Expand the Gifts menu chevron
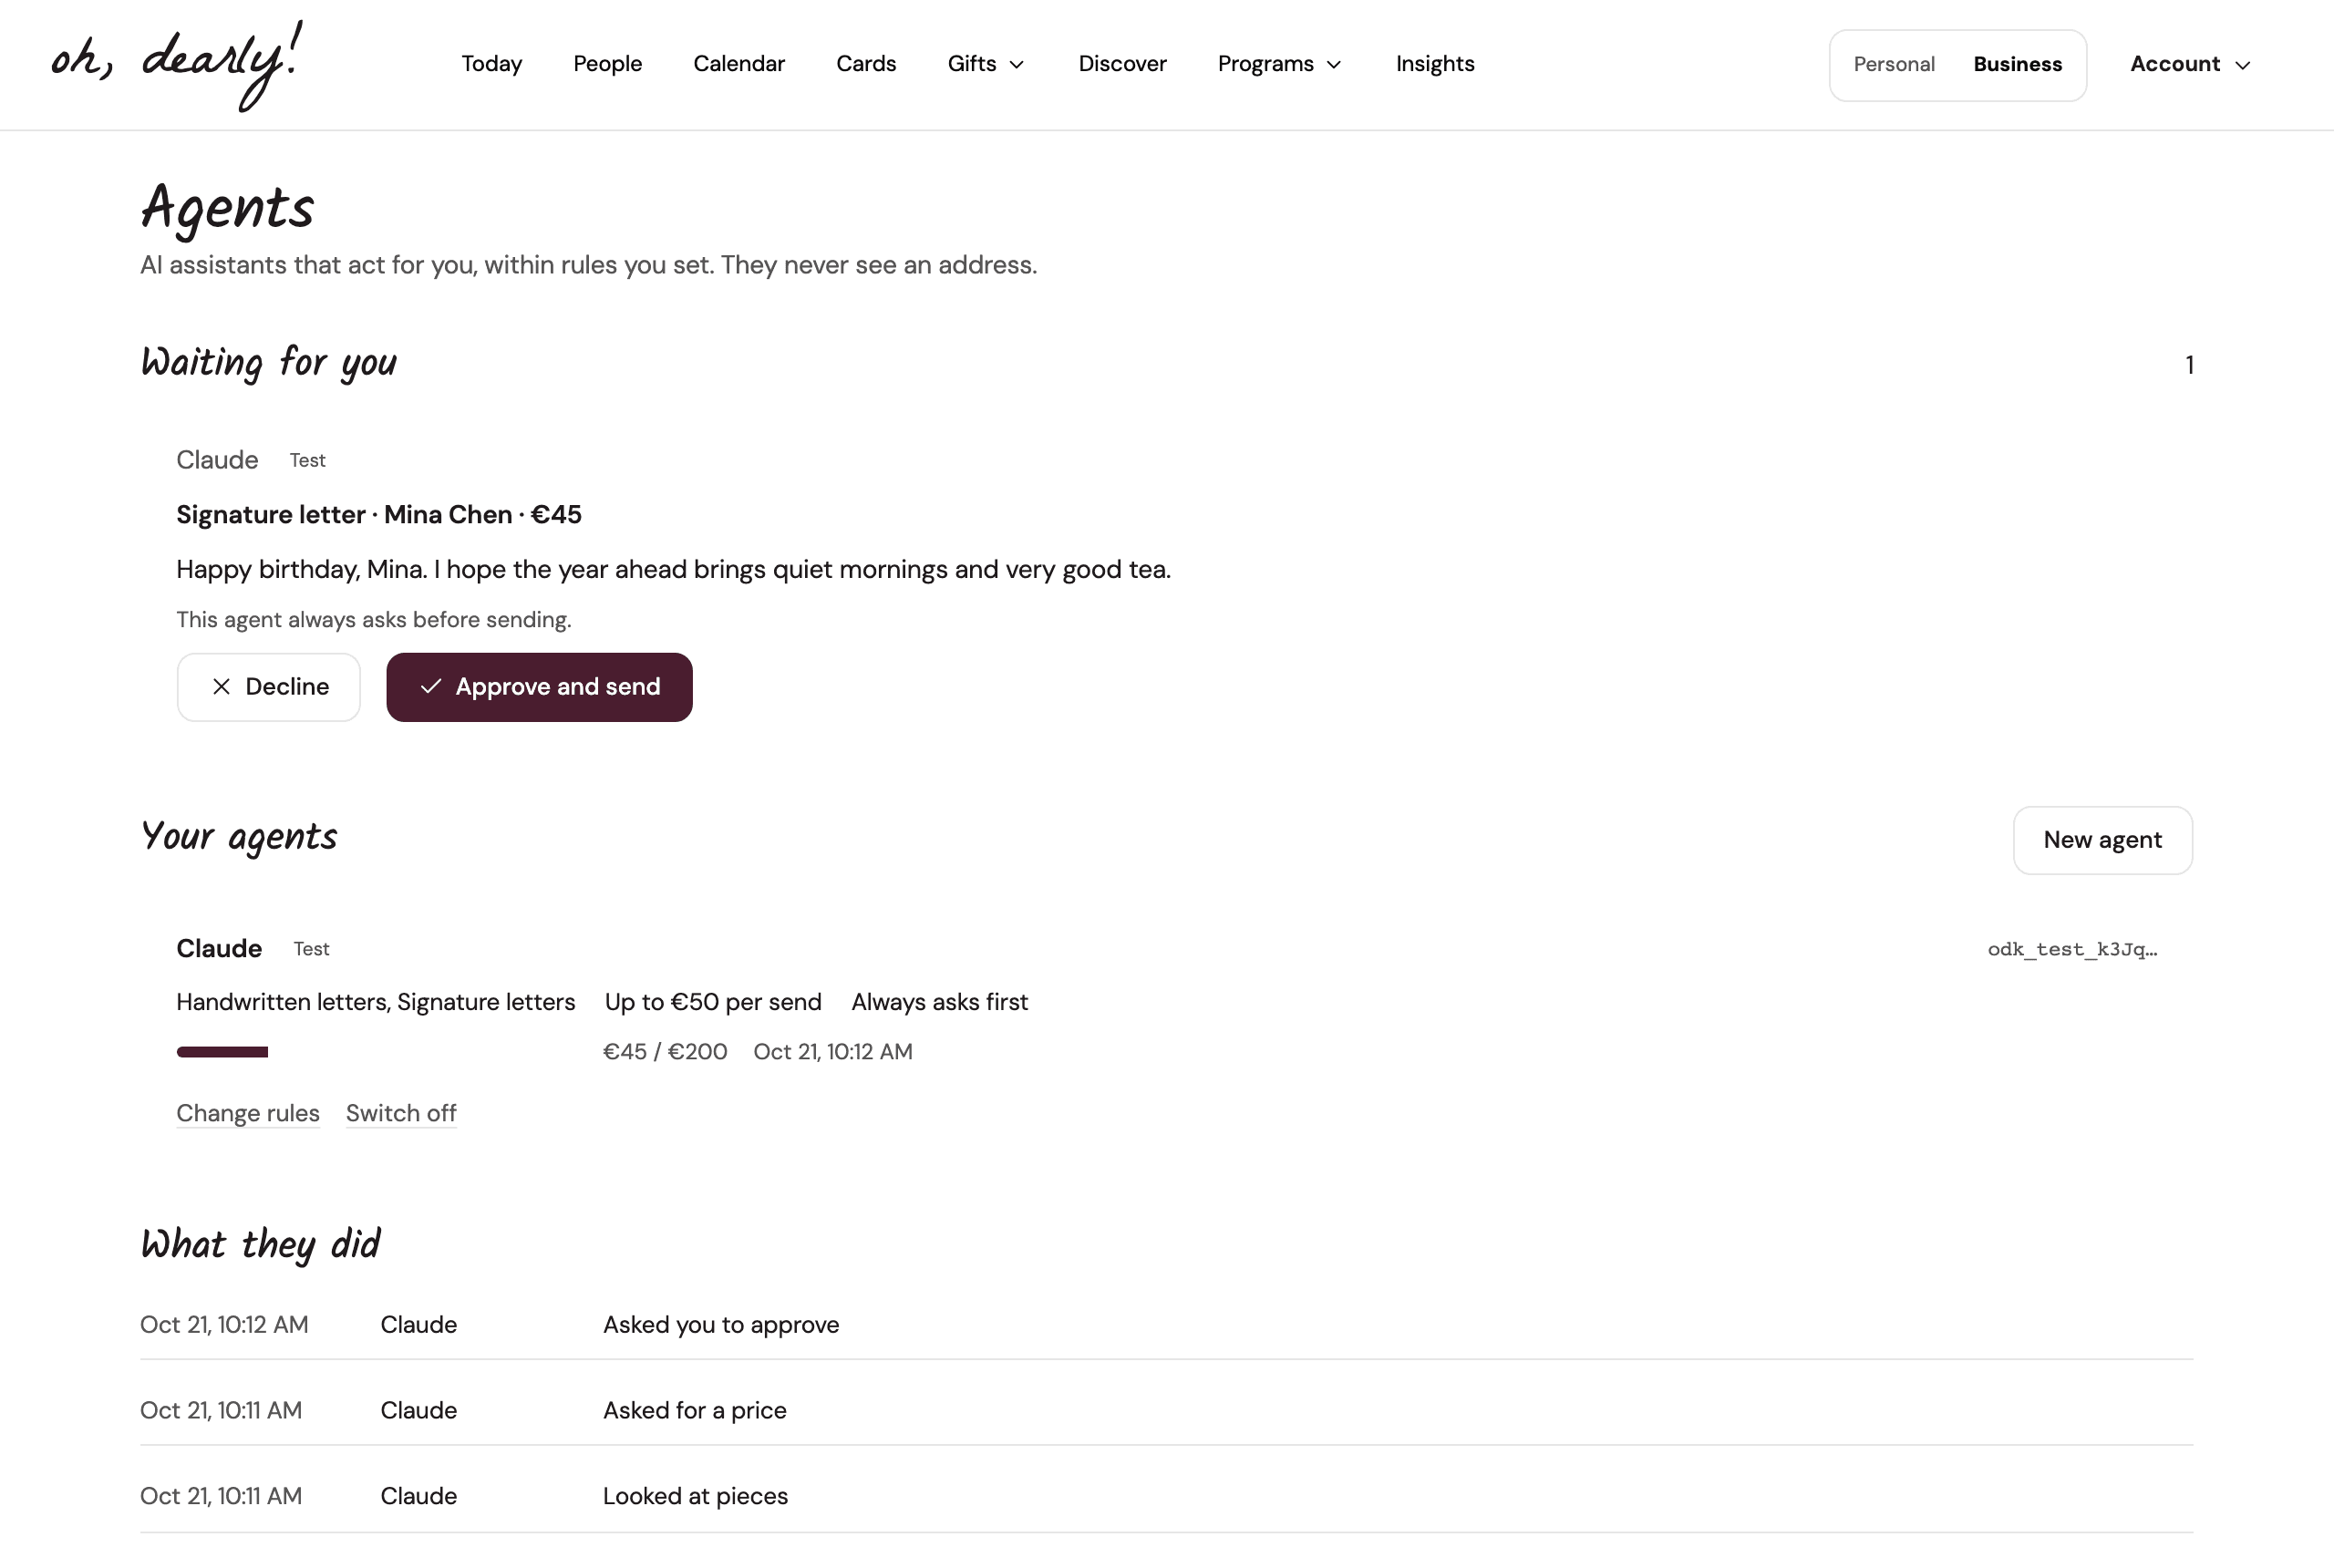Screen dimensions: 2334x1568 pos(1017,65)
